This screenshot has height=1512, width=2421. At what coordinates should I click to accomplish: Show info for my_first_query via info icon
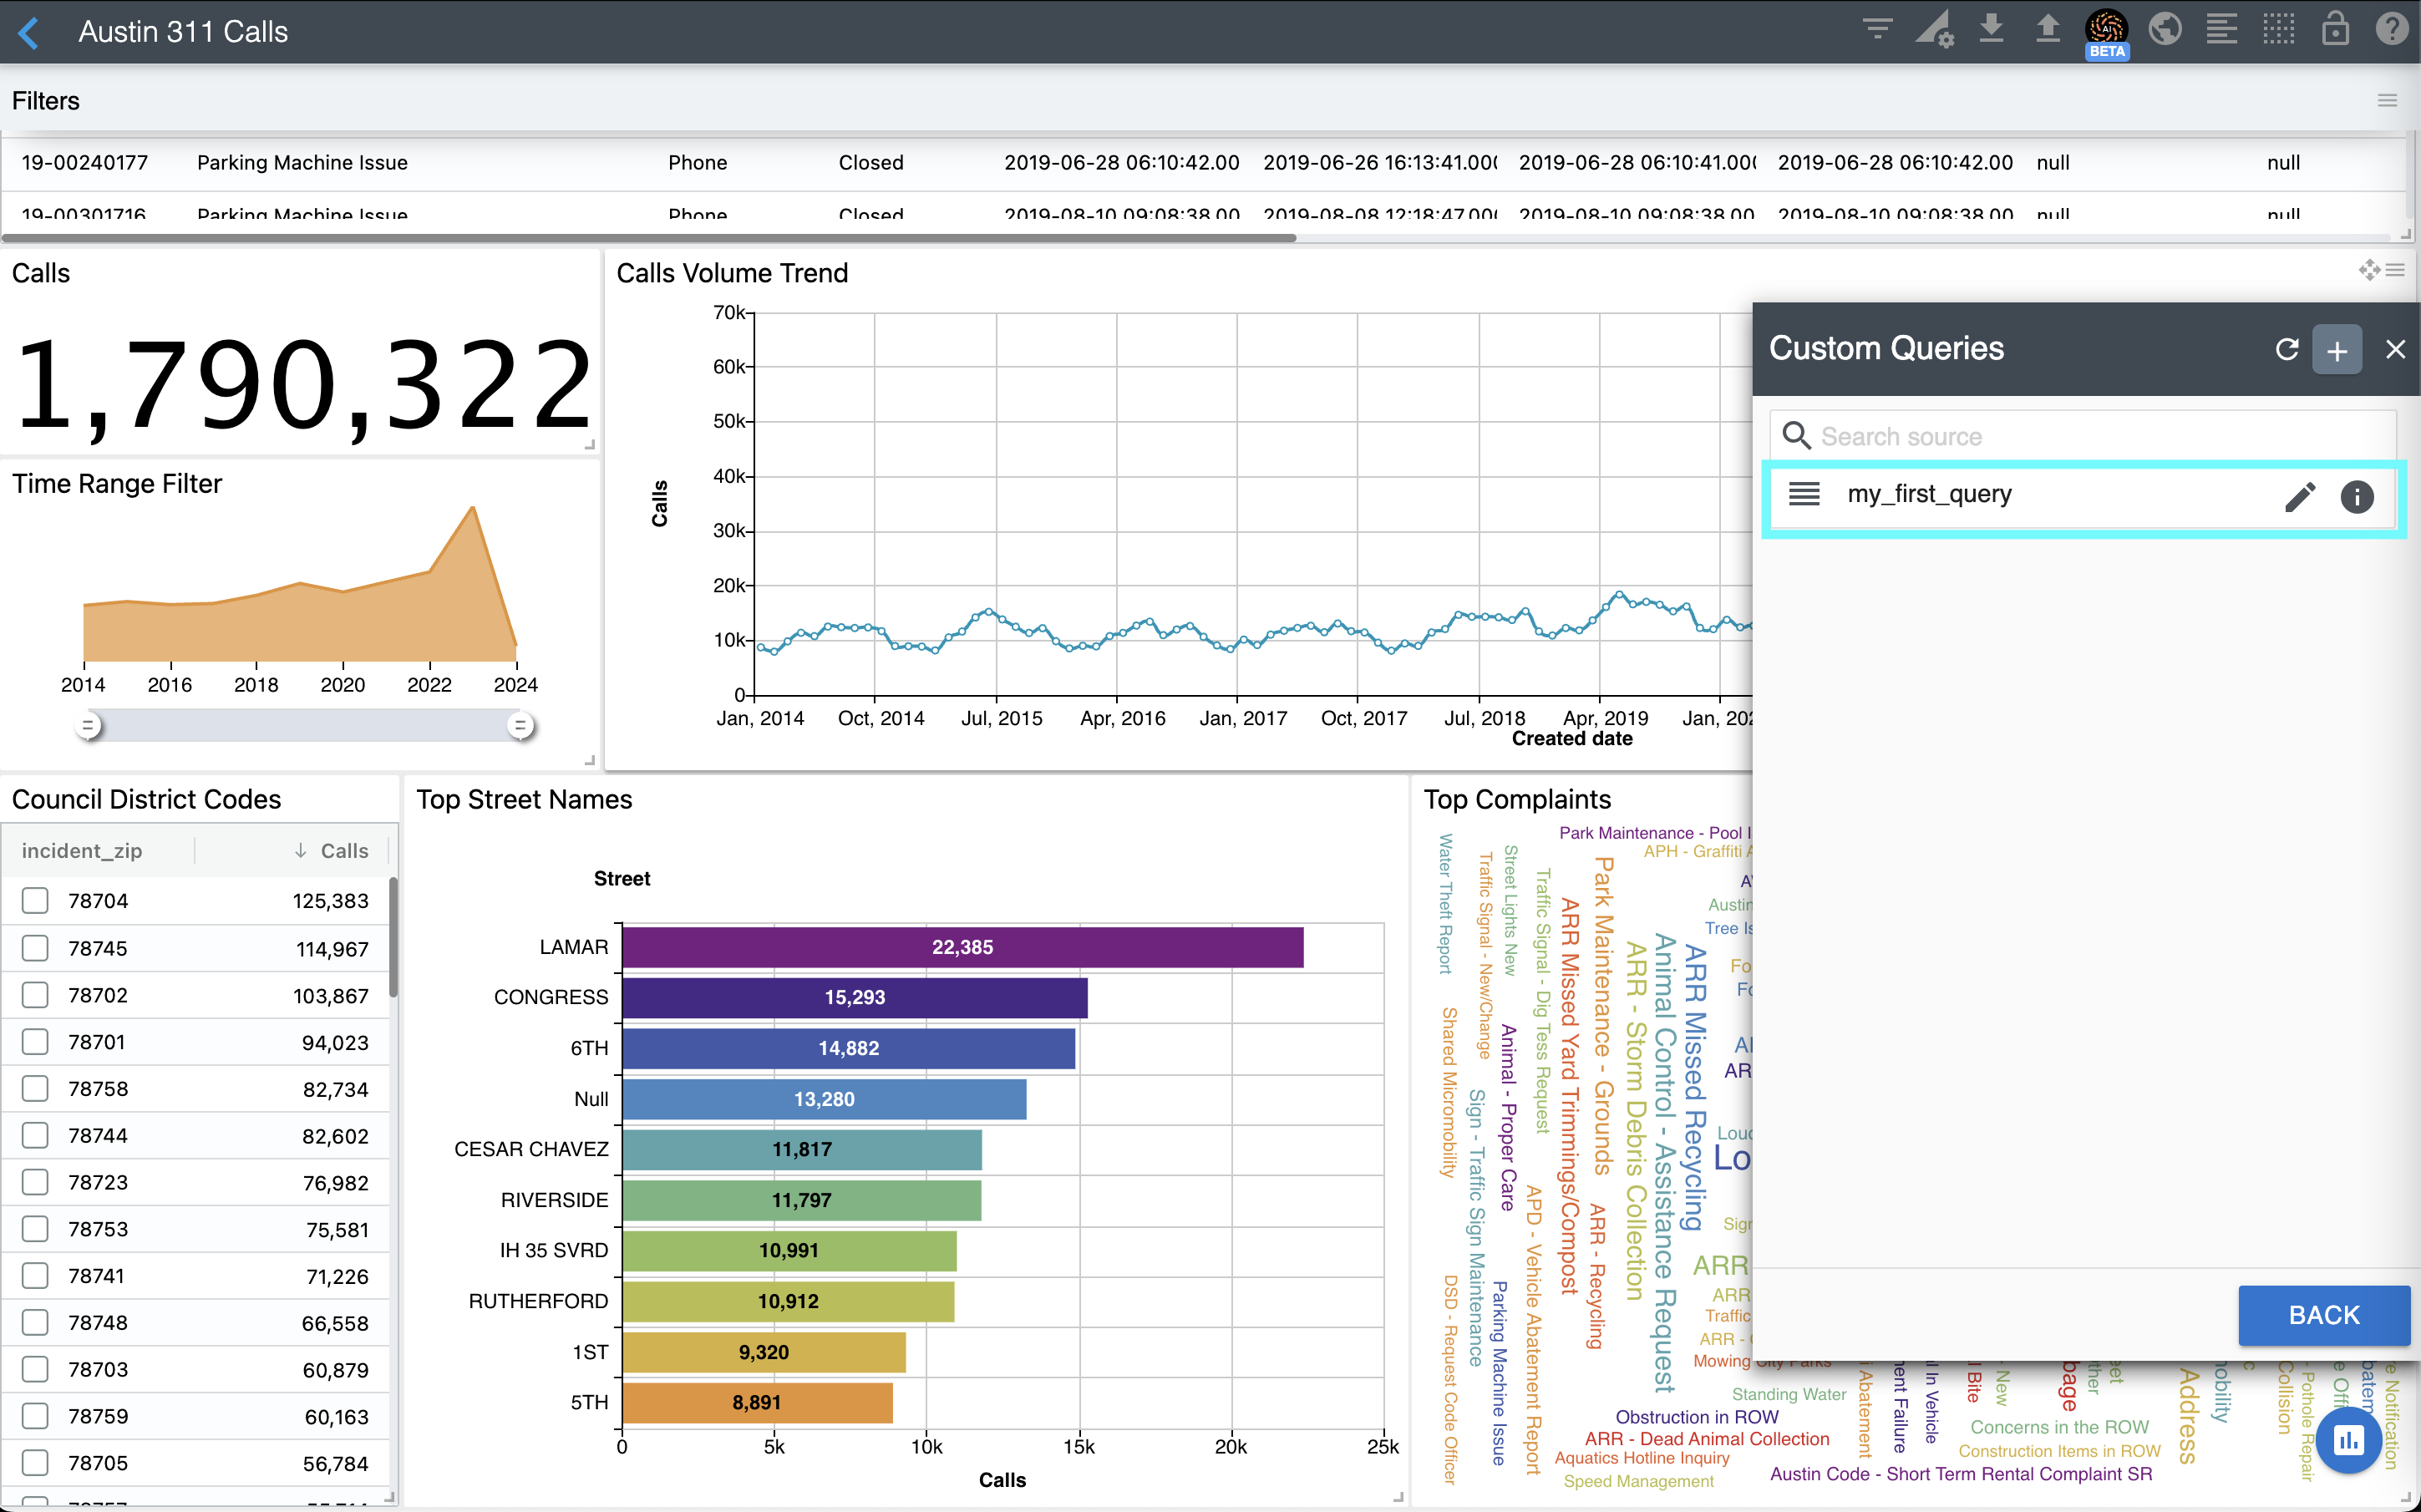[2357, 497]
